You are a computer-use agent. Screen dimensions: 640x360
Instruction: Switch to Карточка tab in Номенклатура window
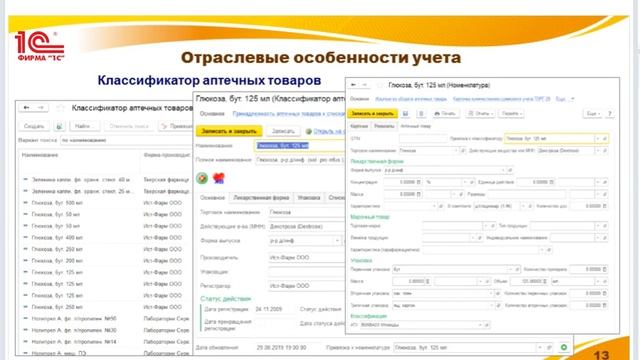(x=359, y=126)
